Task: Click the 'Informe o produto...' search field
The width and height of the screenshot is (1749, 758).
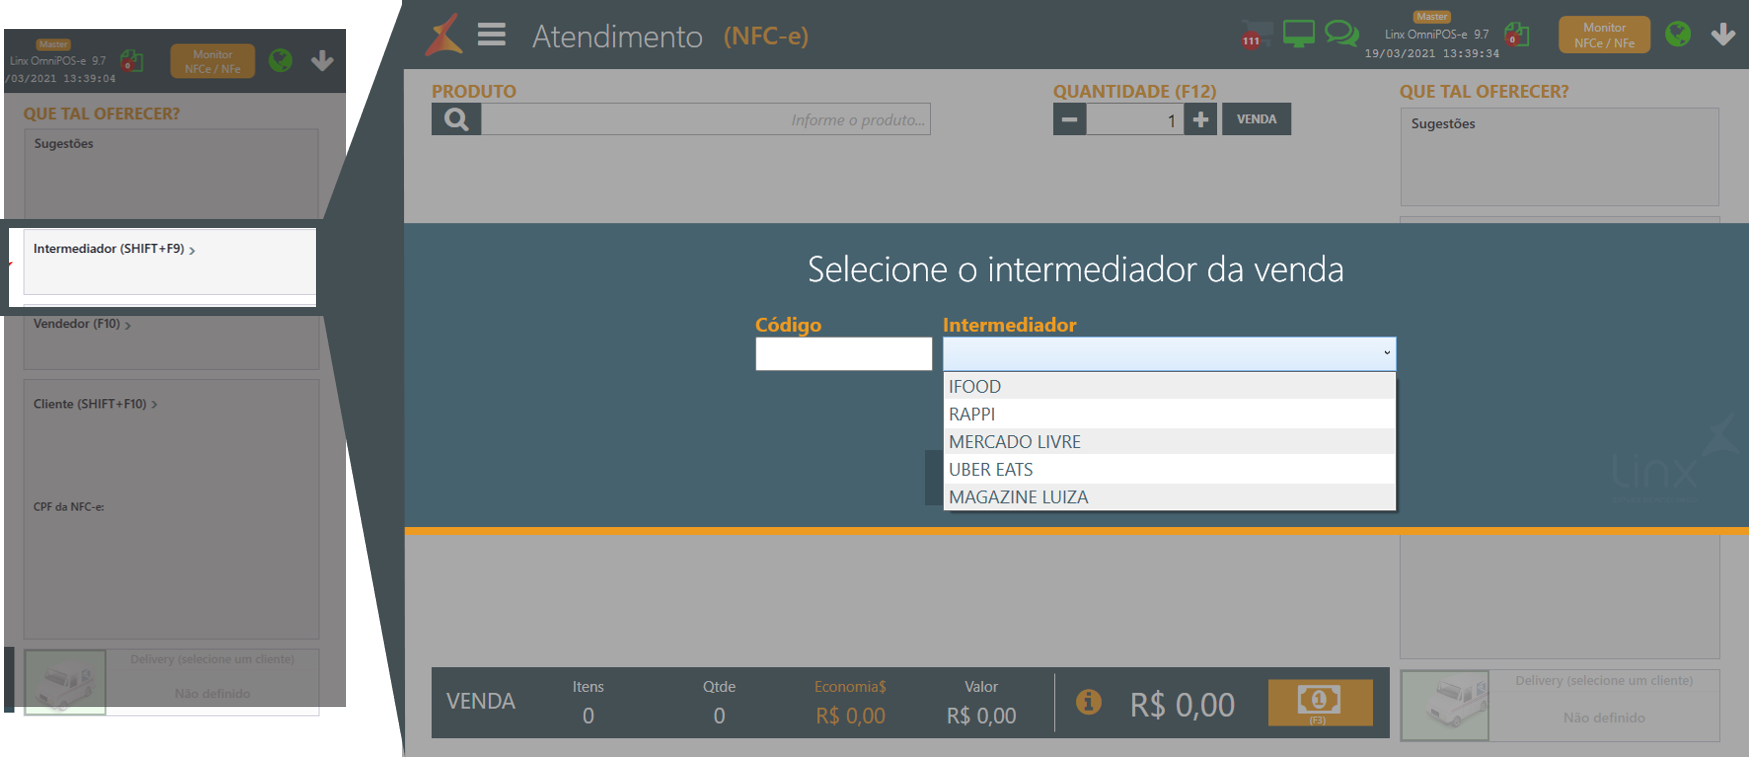Action: tap(706, 119)
